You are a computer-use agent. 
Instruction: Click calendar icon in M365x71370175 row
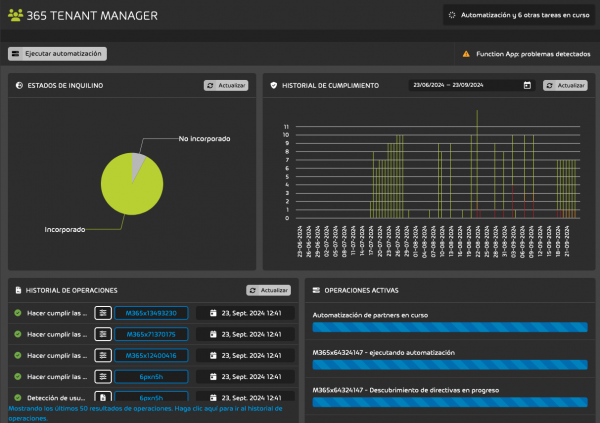click(x=213, y=334)
